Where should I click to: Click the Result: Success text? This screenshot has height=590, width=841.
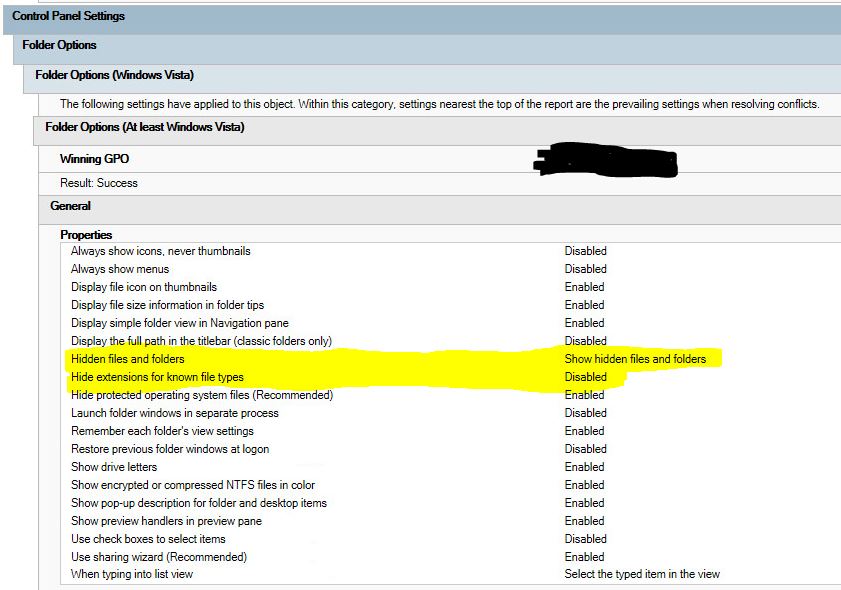(x=98, y=183)
